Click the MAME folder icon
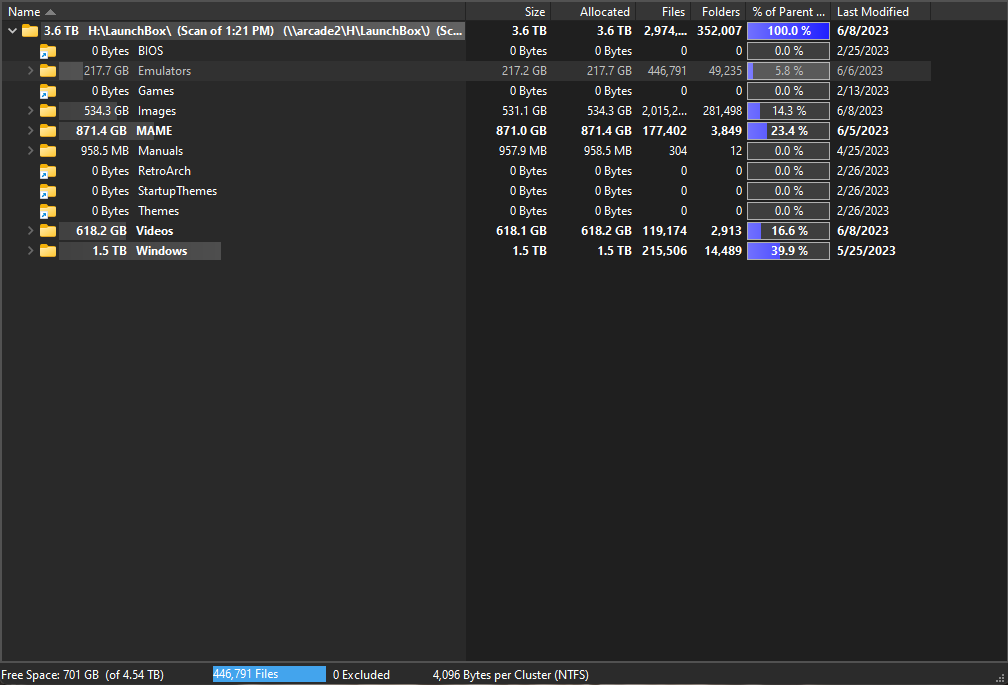Screen dimensions: 1008x685 48,130
